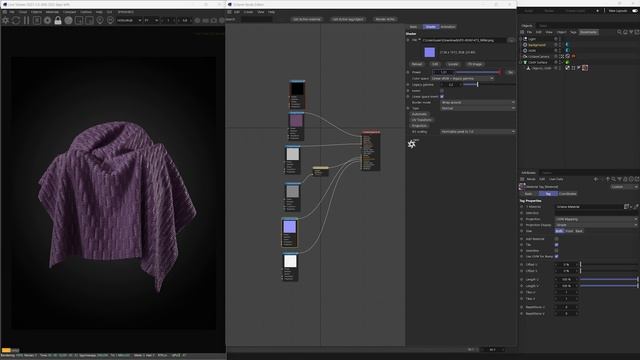Open the Type dropdown in shader panel
This screenshot has height=360, width=640.
click(478, 108)
